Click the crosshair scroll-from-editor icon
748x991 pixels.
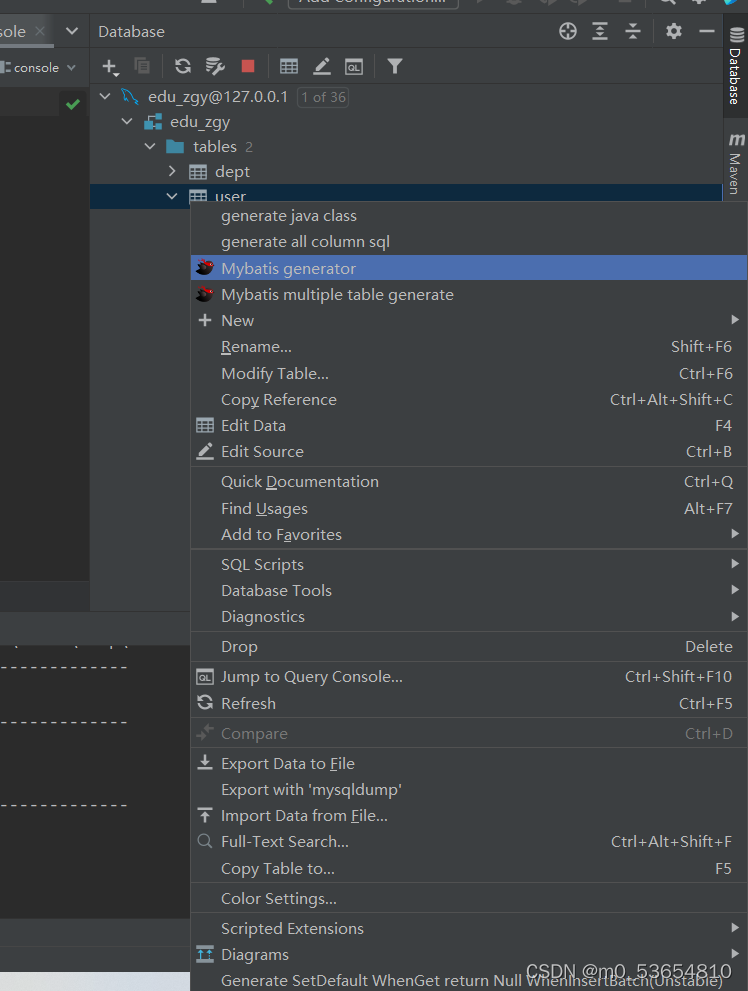568,31
